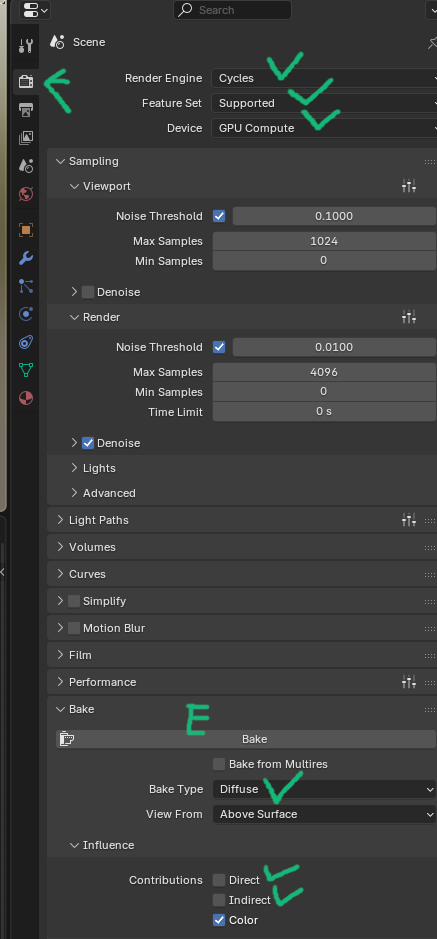Viewport: 437px width, 939px height.
Task: Open the Render Engine dropdown
Action: tap(324, 78)
